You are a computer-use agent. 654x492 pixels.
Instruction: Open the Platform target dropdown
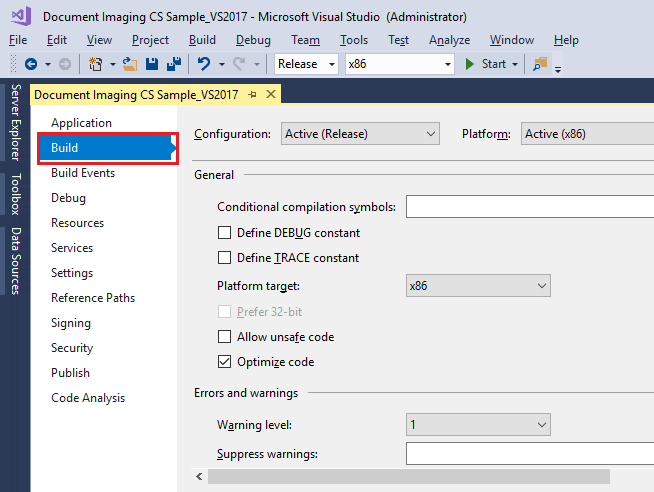[478, 286]
